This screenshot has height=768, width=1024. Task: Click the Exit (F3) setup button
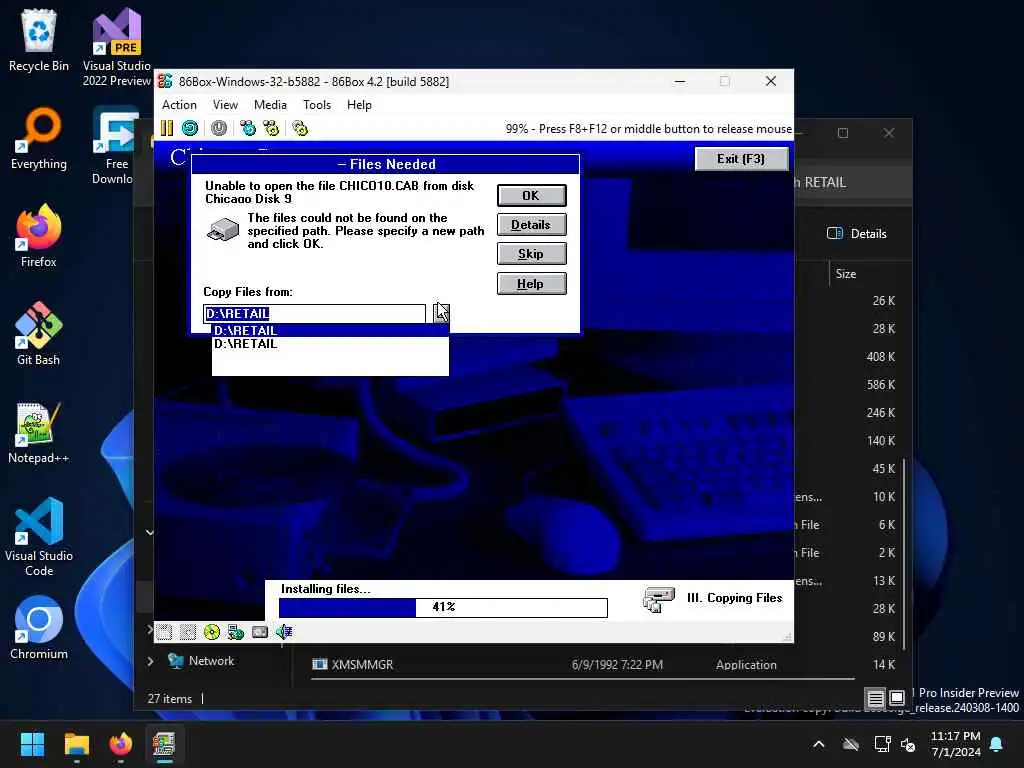(741, 159)
